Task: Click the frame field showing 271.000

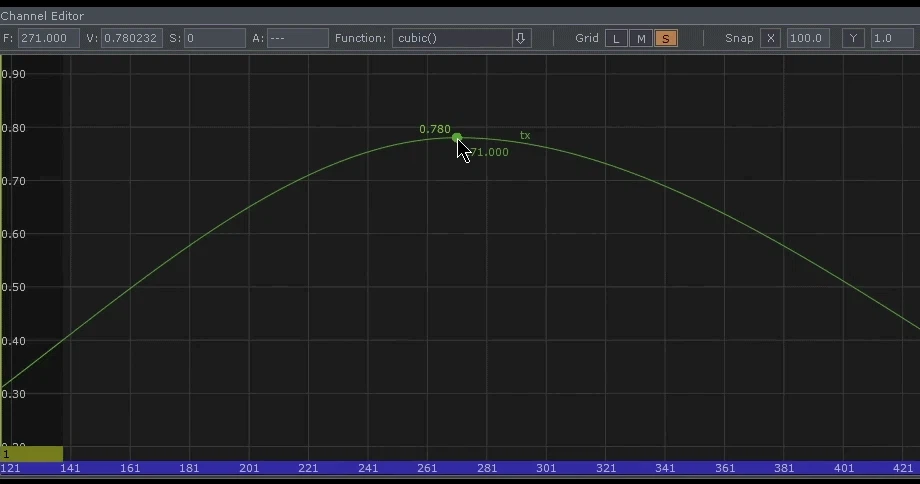Action: (49, 38)
